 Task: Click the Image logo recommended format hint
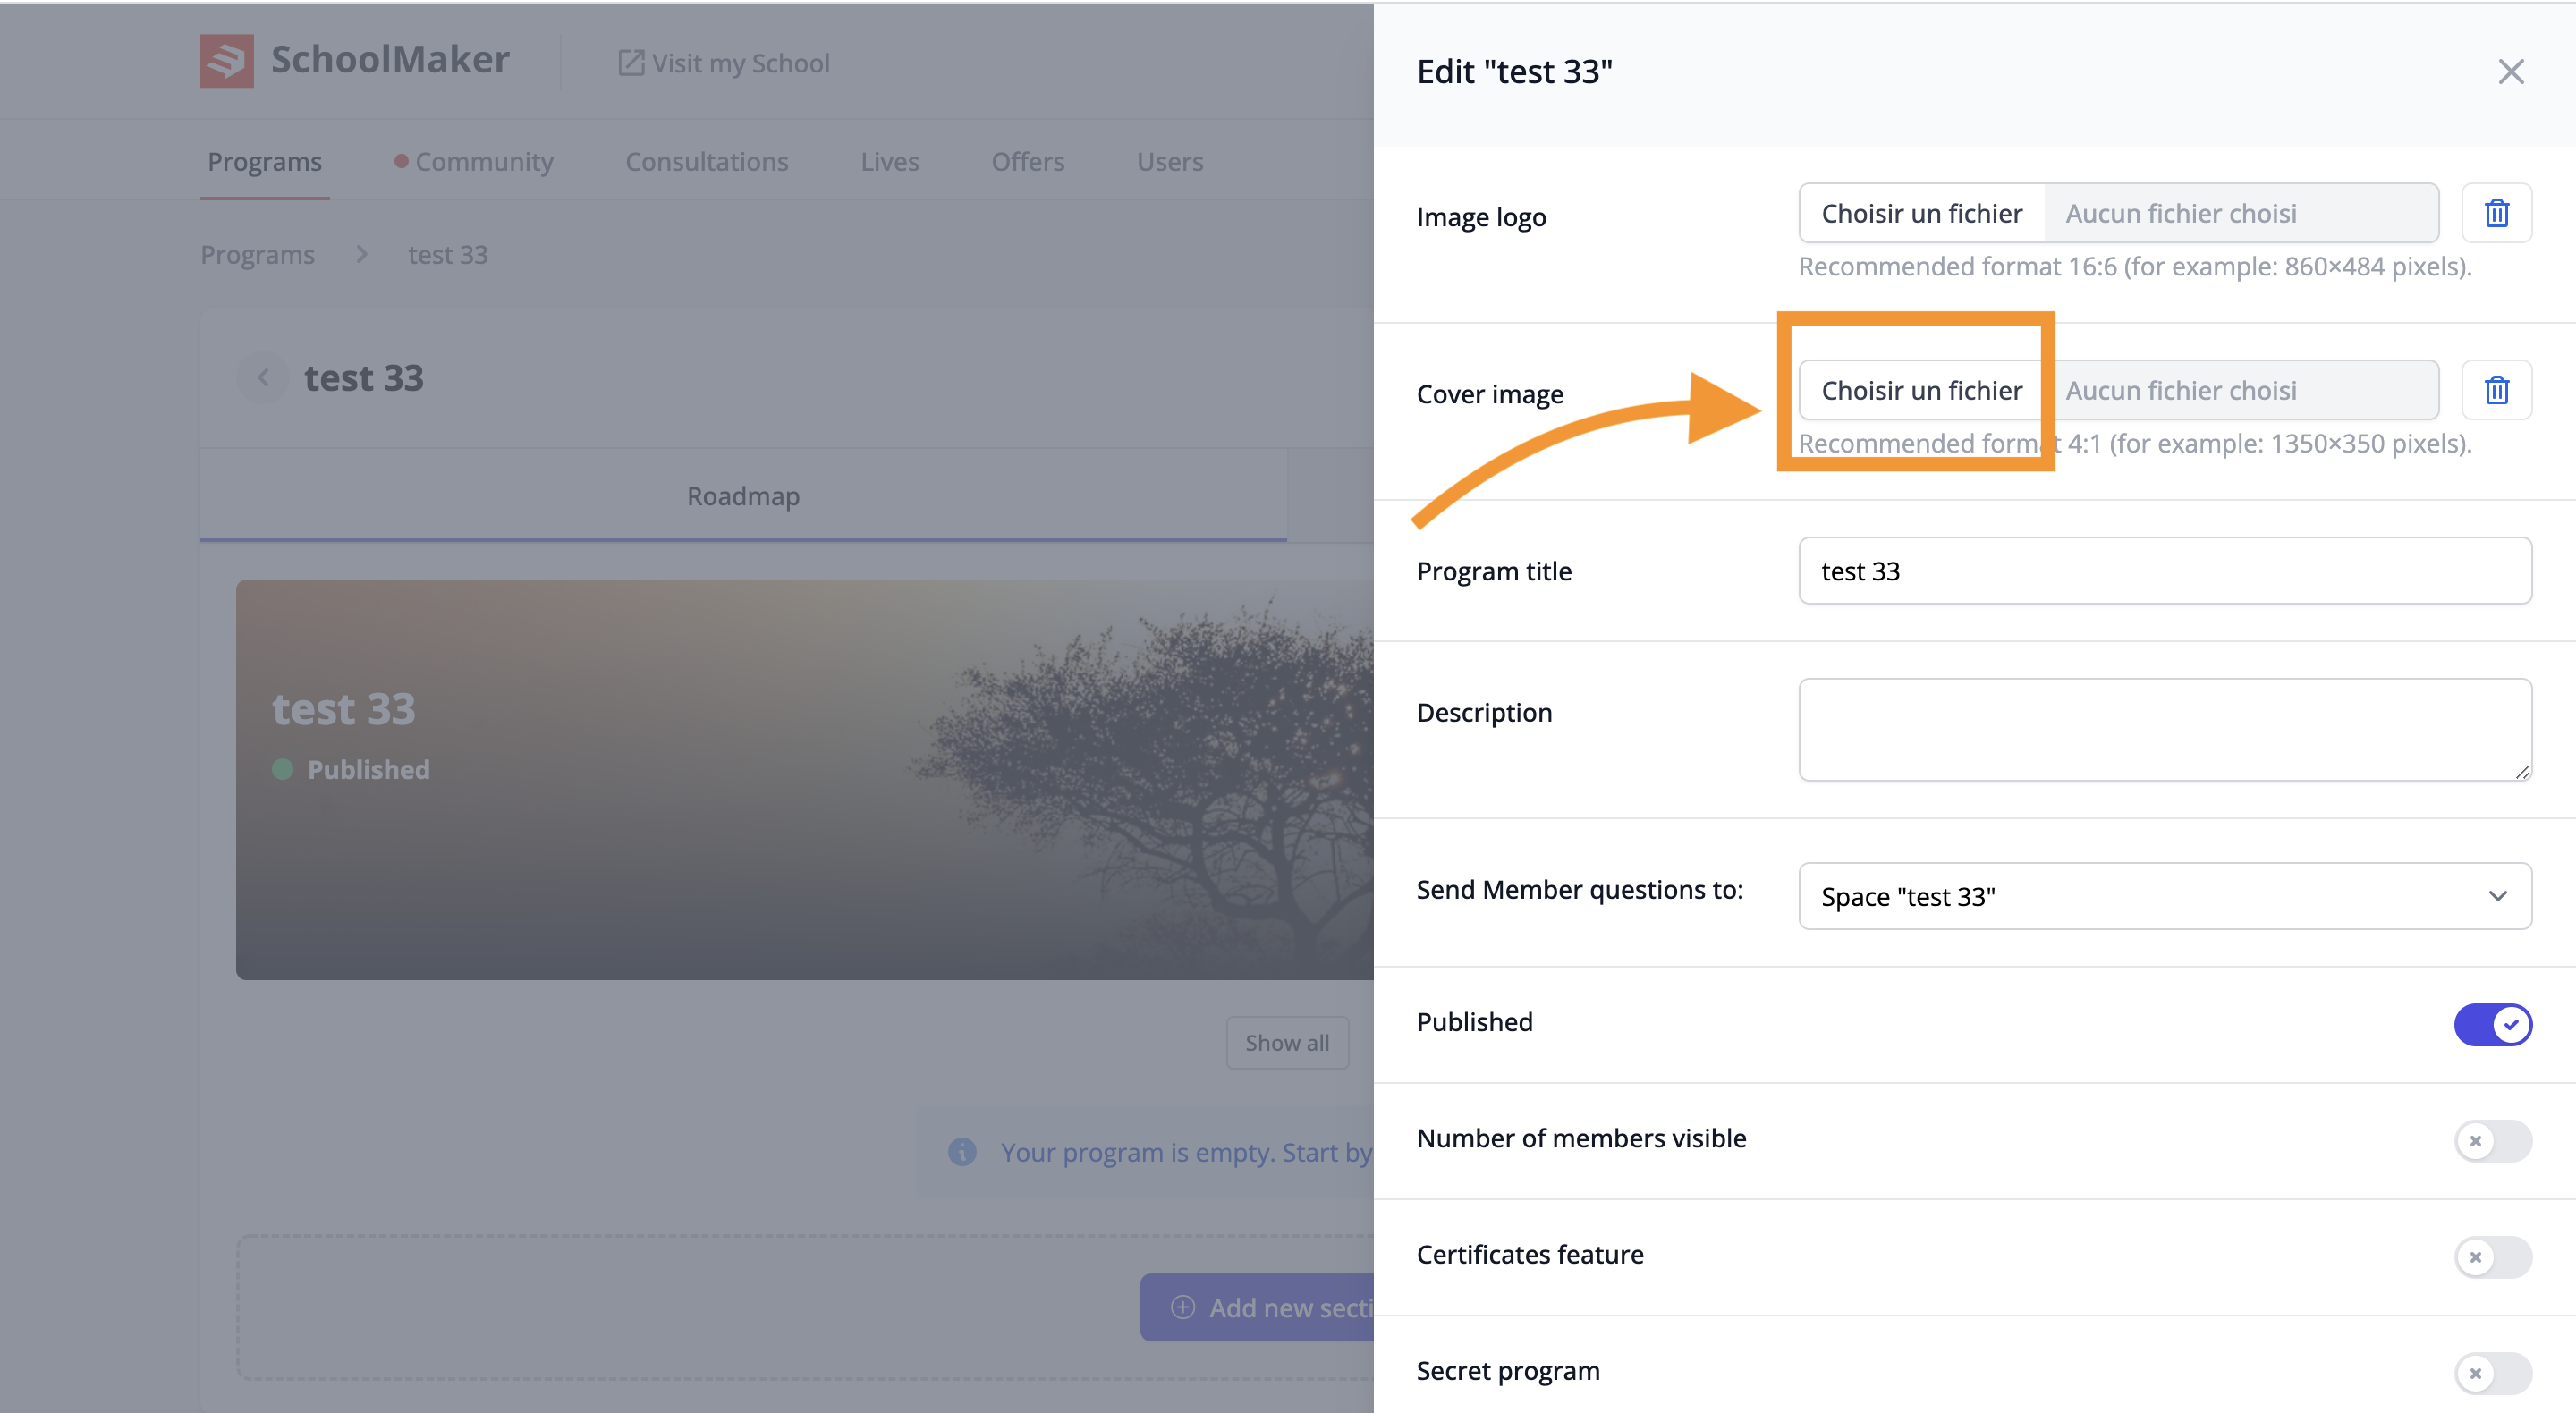click(2135, 267)
